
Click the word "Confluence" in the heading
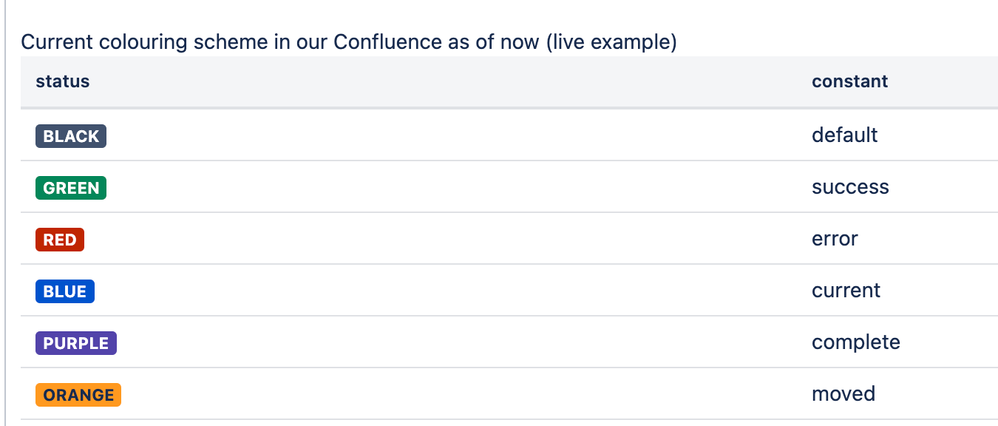click(x=387, y=43)
